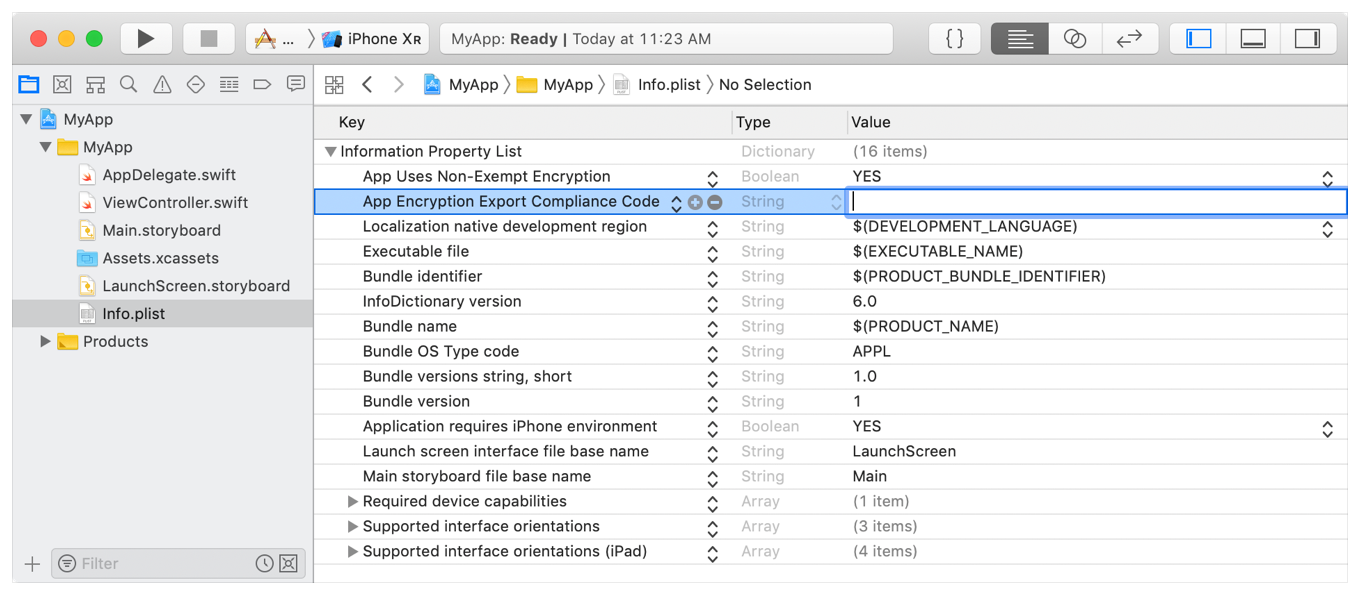Image resolution: width=1360 pixels, height=595 pixels.
Task: Toggle the Debug area visibility
Action: pyautogui.click(x=1252, y=39)
